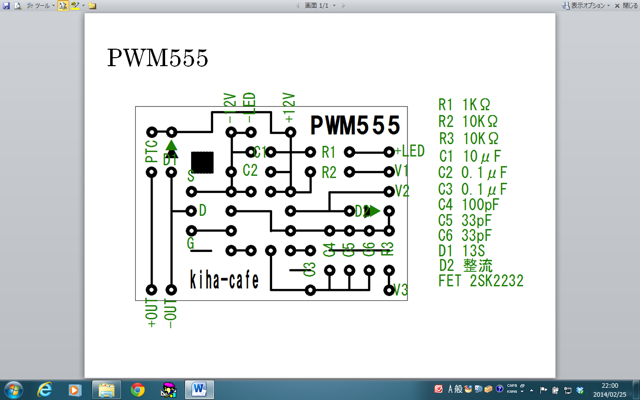Click the Print Preview icon
The width and height of the screenshot is (640, 400).
[17, 5]
